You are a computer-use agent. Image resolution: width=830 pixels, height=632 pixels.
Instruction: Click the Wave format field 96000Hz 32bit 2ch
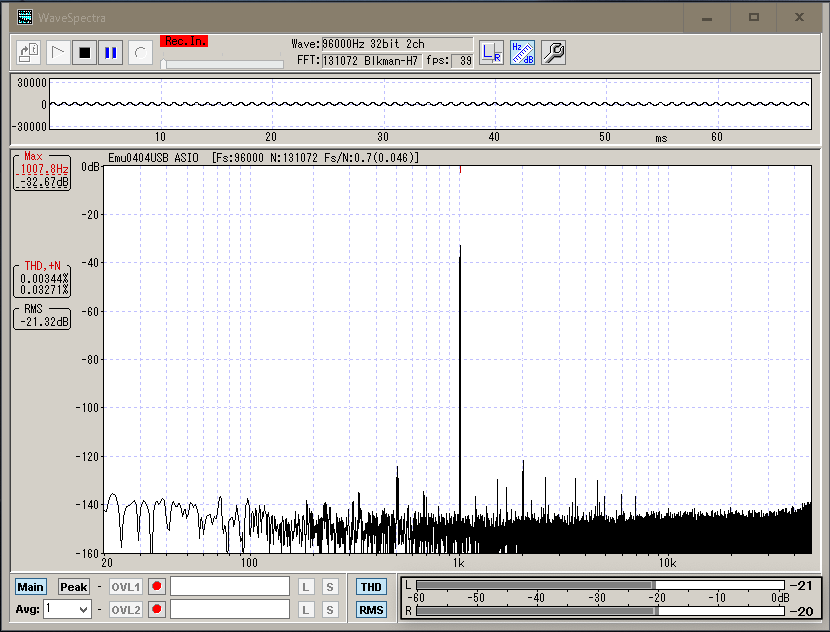(397, 44)
